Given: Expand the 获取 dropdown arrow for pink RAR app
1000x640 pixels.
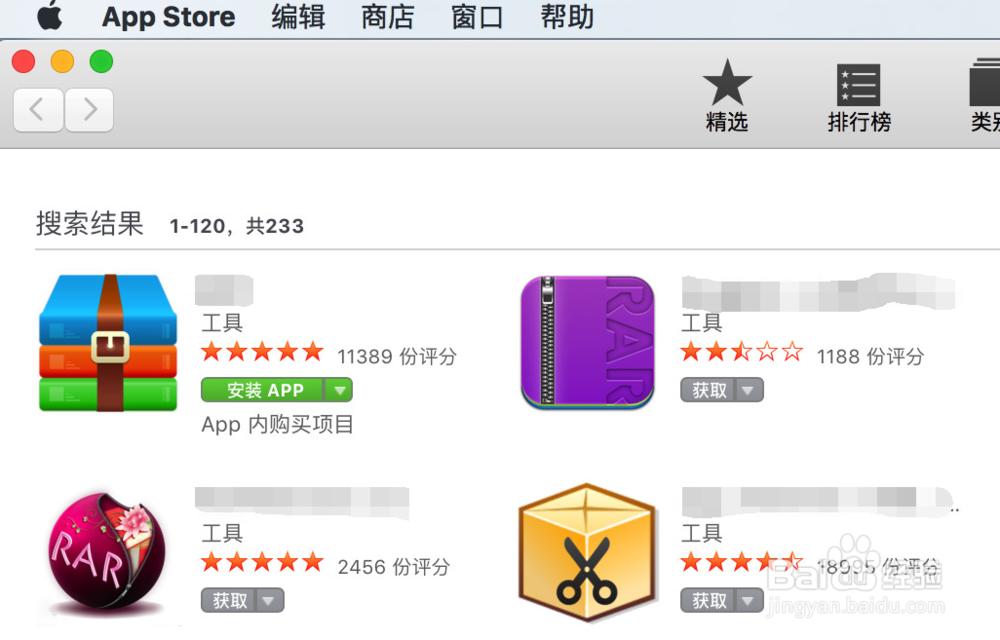Looking at the screenshot, I should tap(270, 601).
